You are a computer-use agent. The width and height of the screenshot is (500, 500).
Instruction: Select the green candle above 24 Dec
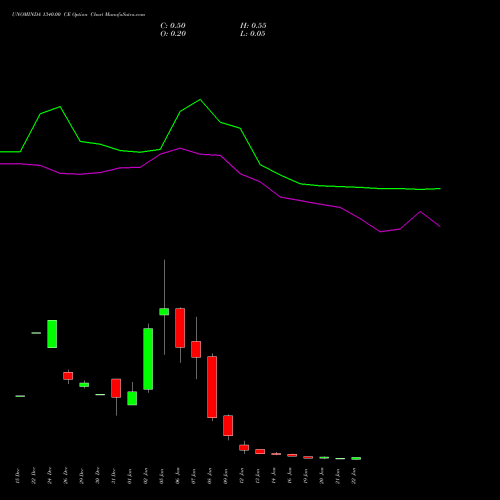coord(52,334)
